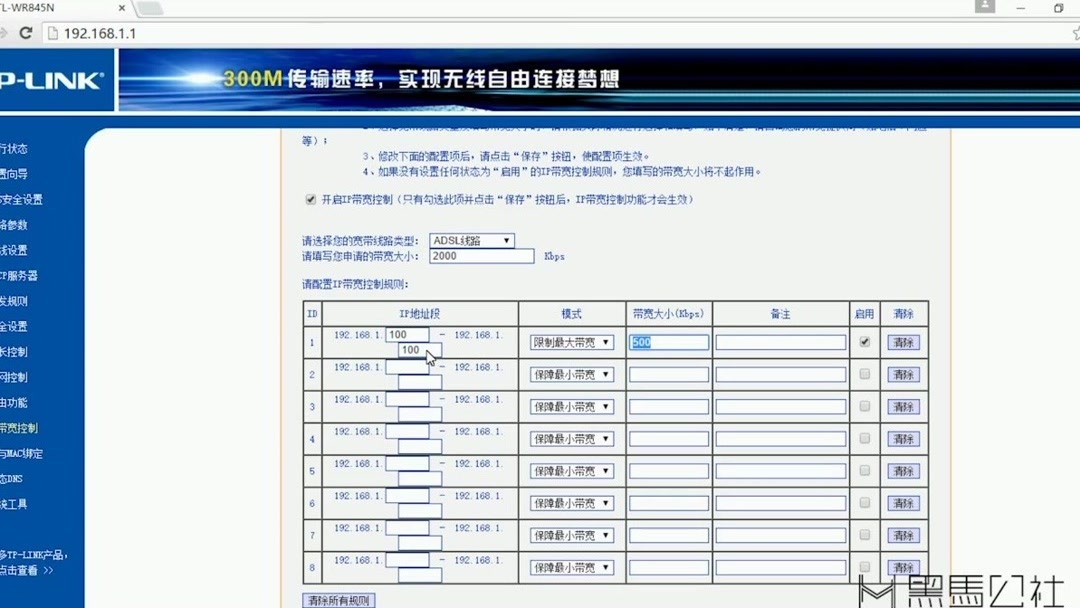Click rule 1's bandwidth field showing 500

[x=668, y=342]
